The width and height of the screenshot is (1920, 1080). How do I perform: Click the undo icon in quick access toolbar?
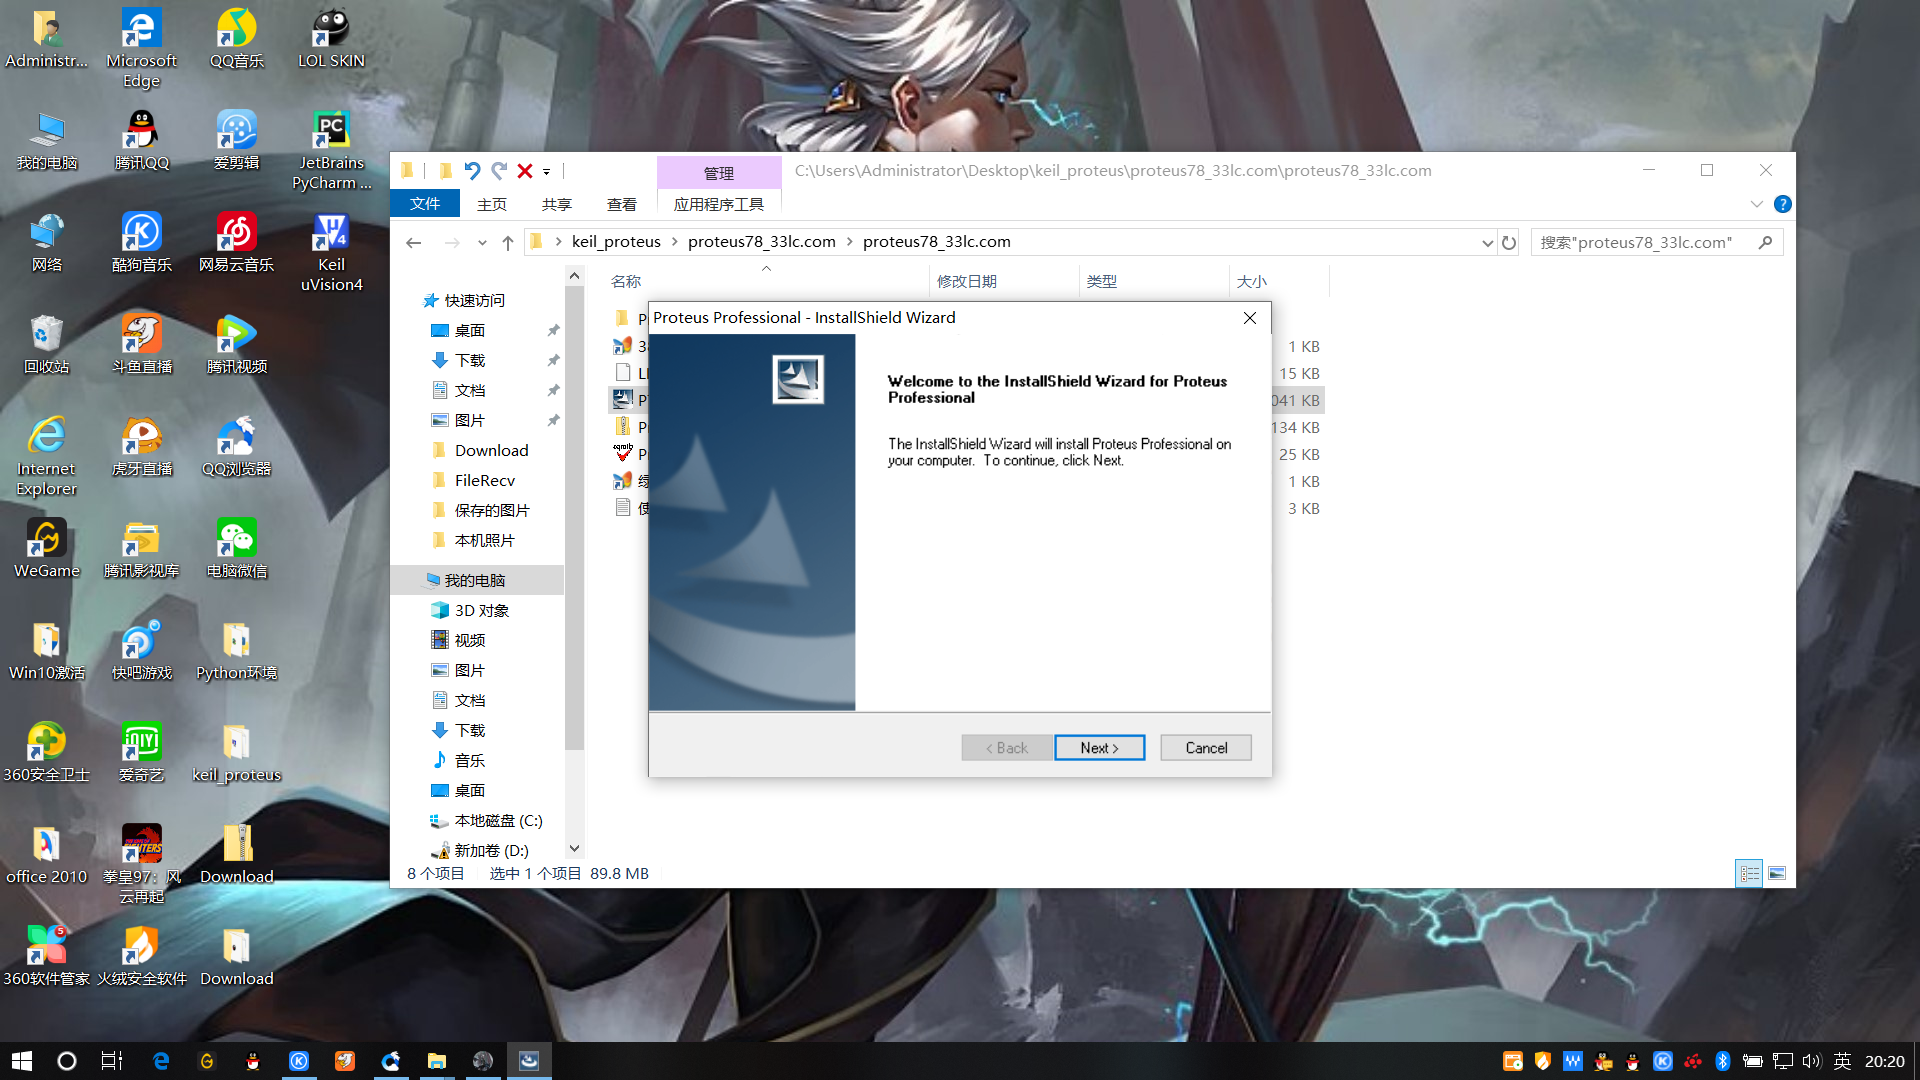(472, 171)
